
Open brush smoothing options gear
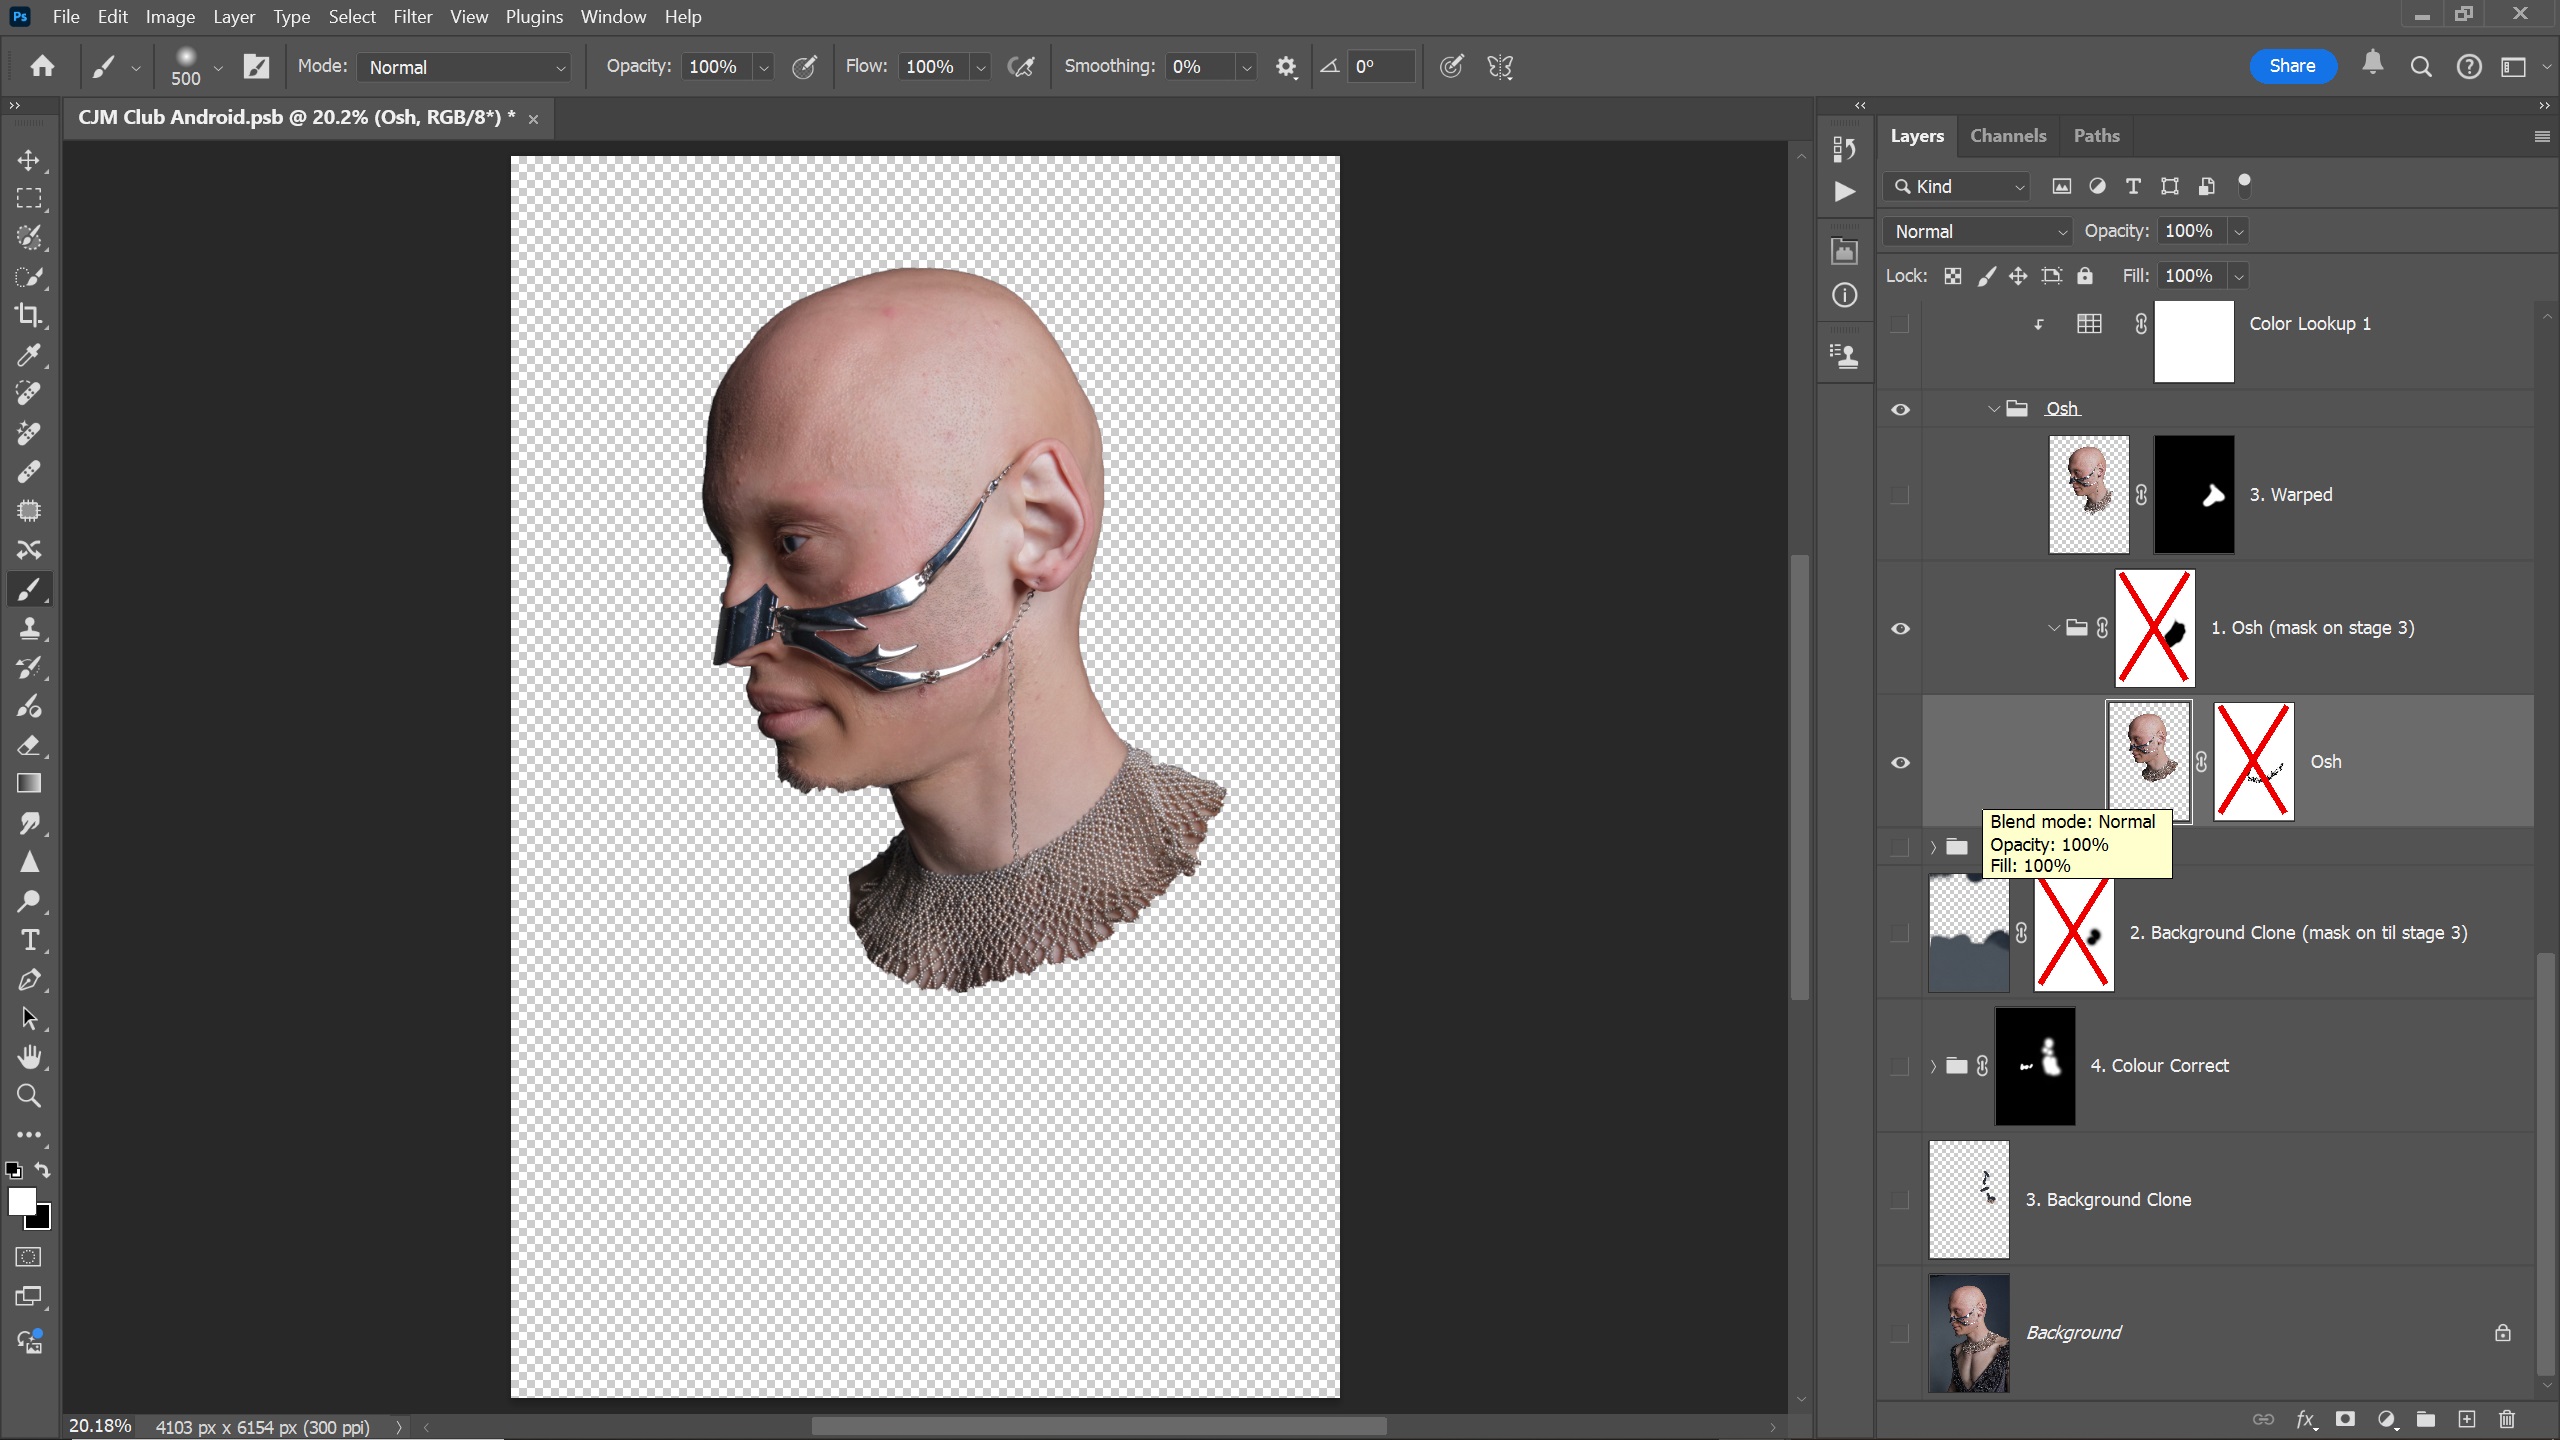click(x=1286, y=67)
